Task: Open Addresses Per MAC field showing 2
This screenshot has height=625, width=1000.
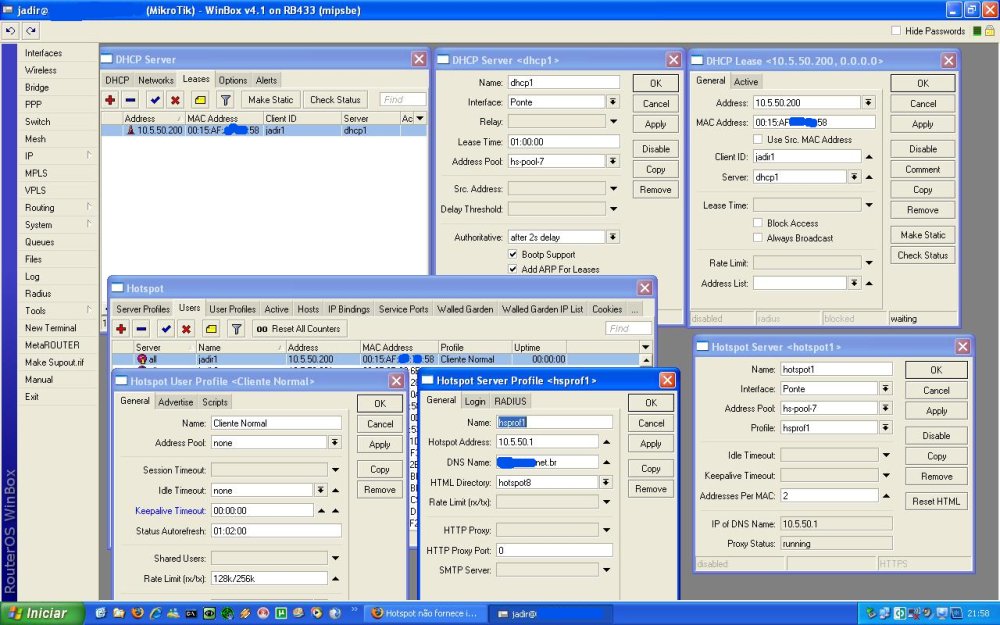Action: click(x=830, y=496)
